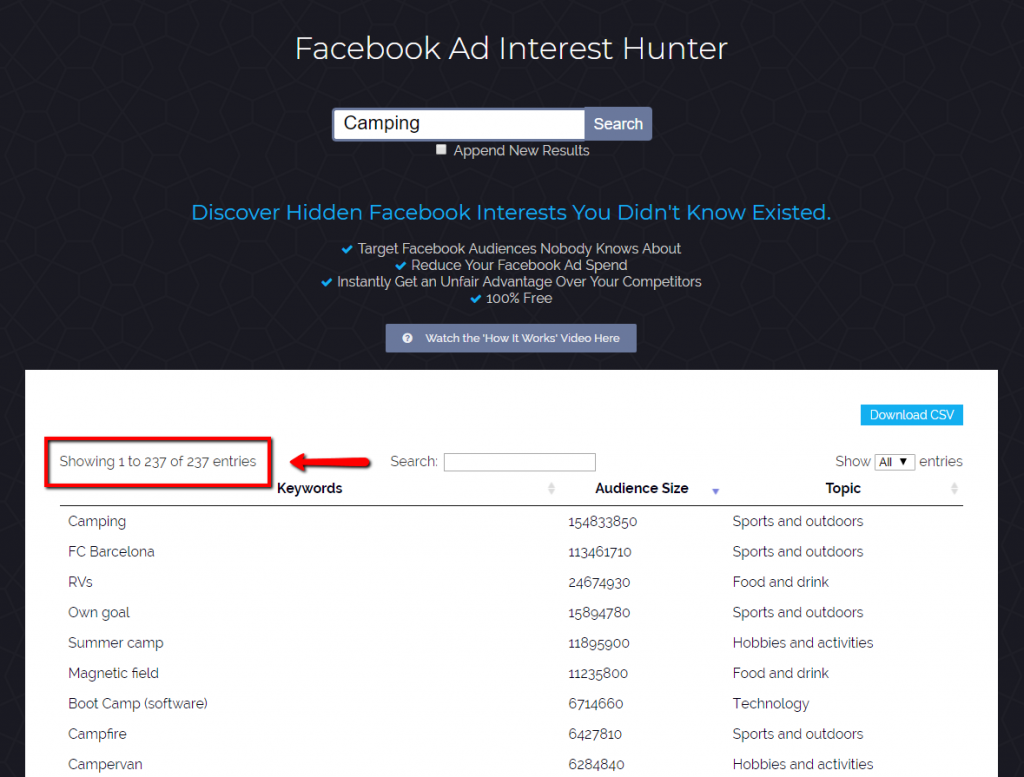Click the Download CSV button
Viewport: 1024px width, 777px height.
click(x=911, y=414)
